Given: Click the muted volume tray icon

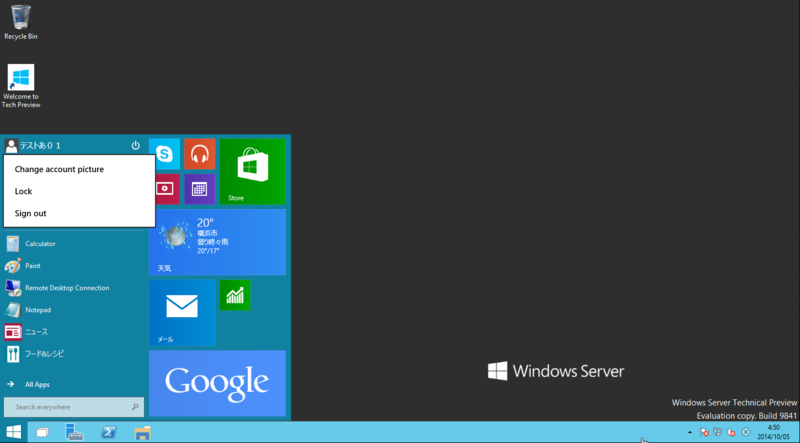Looking at the screenshot, I should (x=731, y=432).
